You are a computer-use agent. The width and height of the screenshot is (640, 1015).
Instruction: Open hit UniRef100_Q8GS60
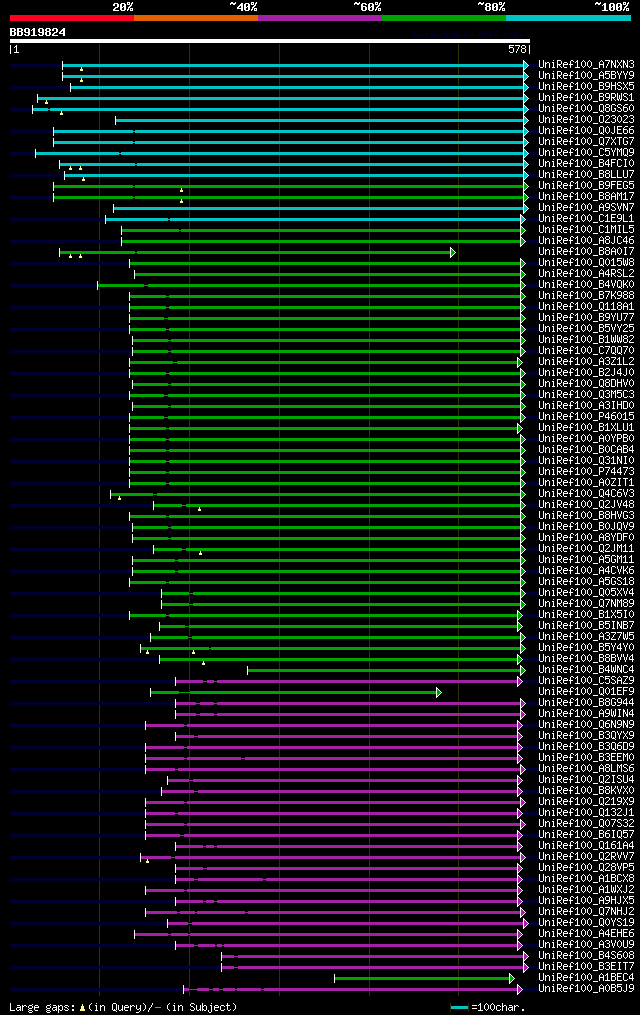click(586, 109)
